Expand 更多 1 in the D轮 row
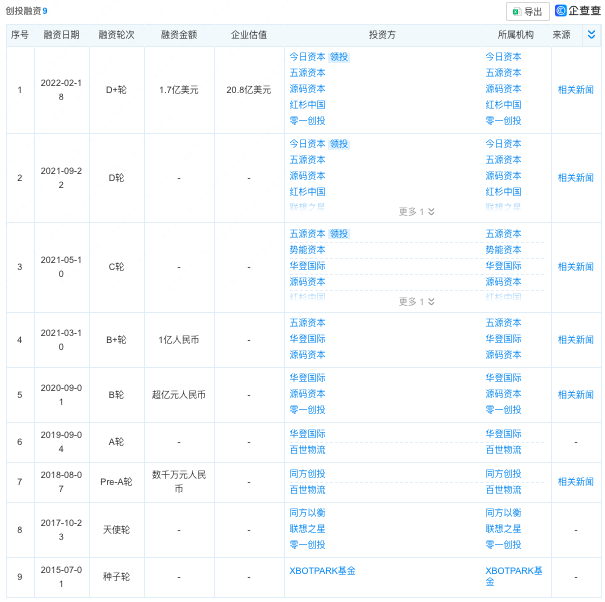This screenshot has height=602, width=605. [x=416, y=211]
